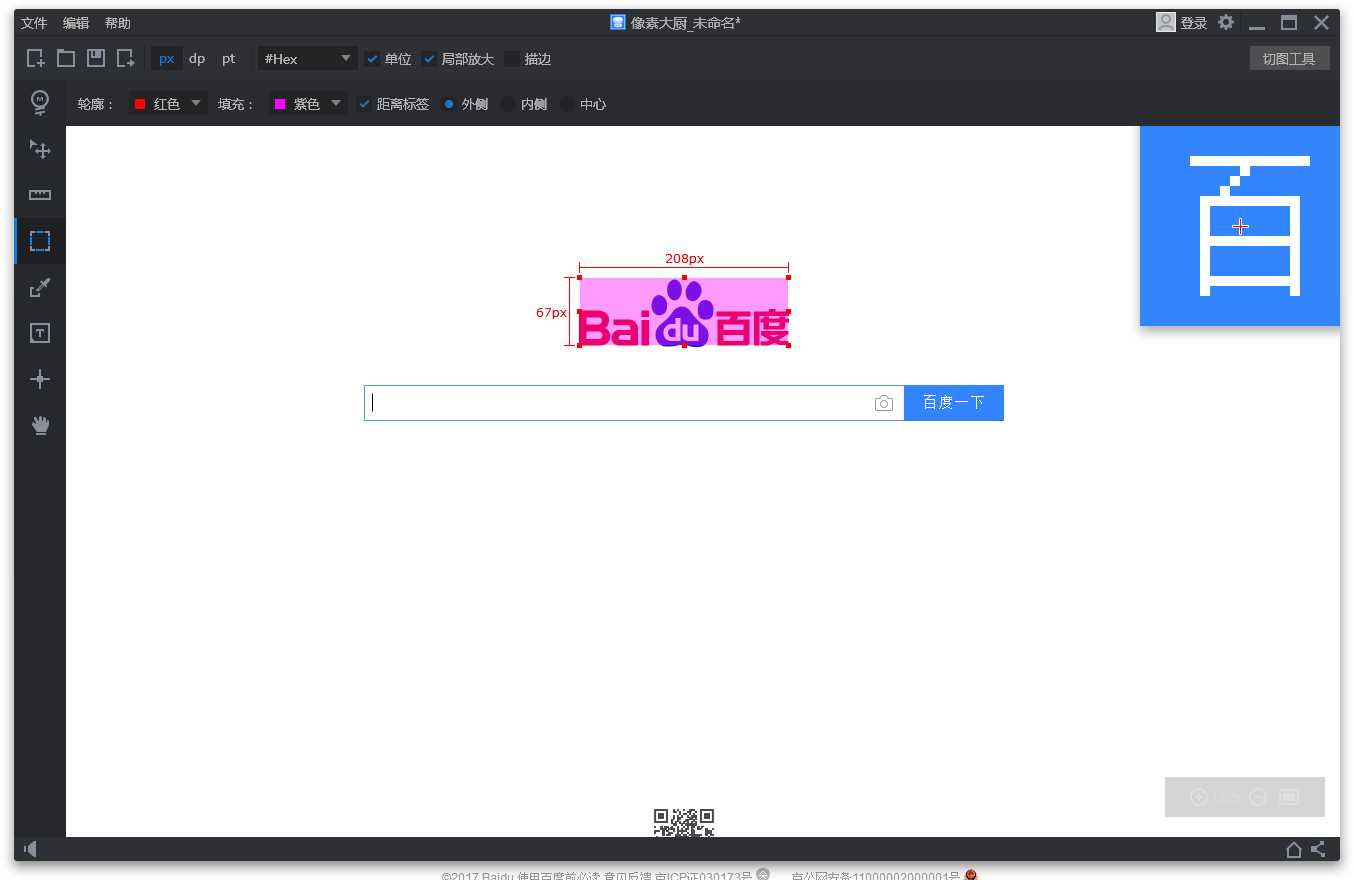Click the zoom-out icon in zoom panel

[x=1258, y=797]
